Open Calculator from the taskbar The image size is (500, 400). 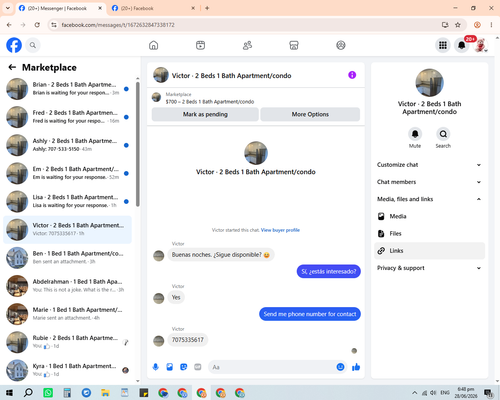pyautogui.click(x=67, y=393)
